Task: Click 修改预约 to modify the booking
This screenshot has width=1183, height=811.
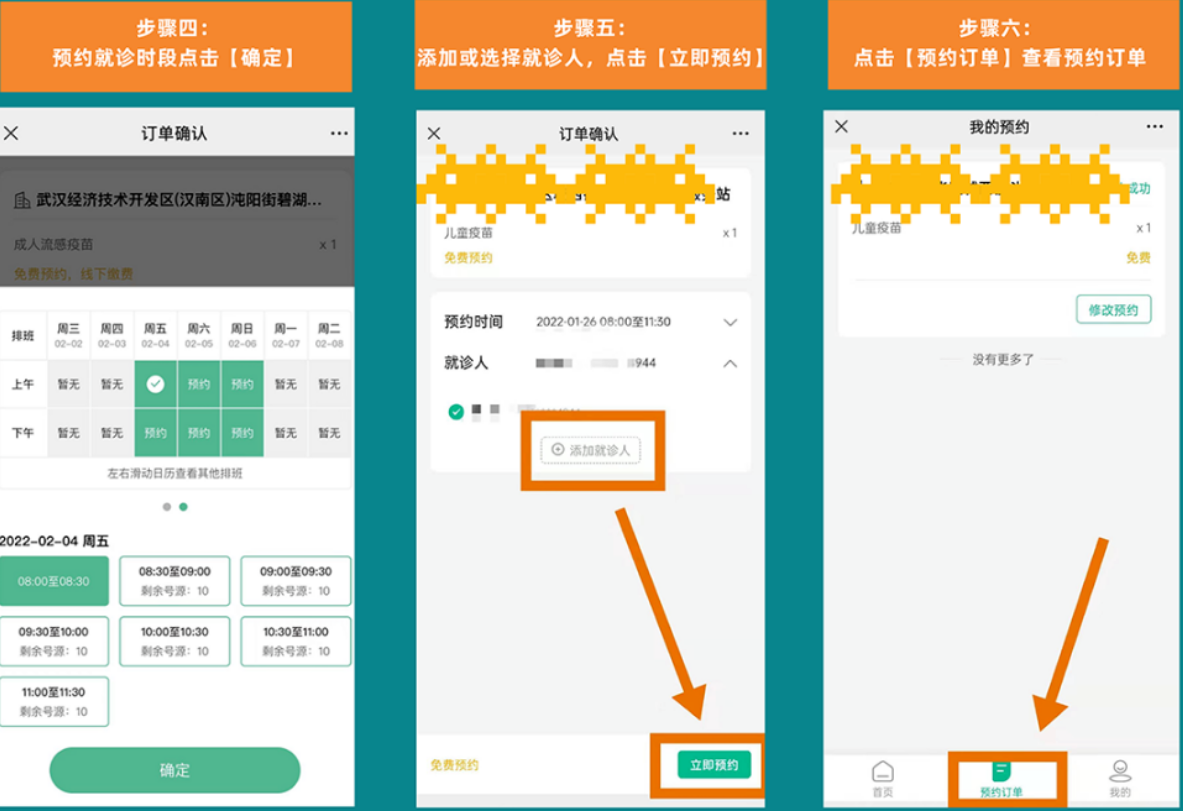Action: 1114,310
